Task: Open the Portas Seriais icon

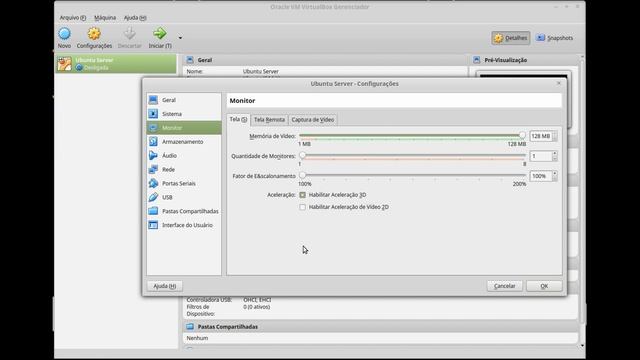Action: 153,183
